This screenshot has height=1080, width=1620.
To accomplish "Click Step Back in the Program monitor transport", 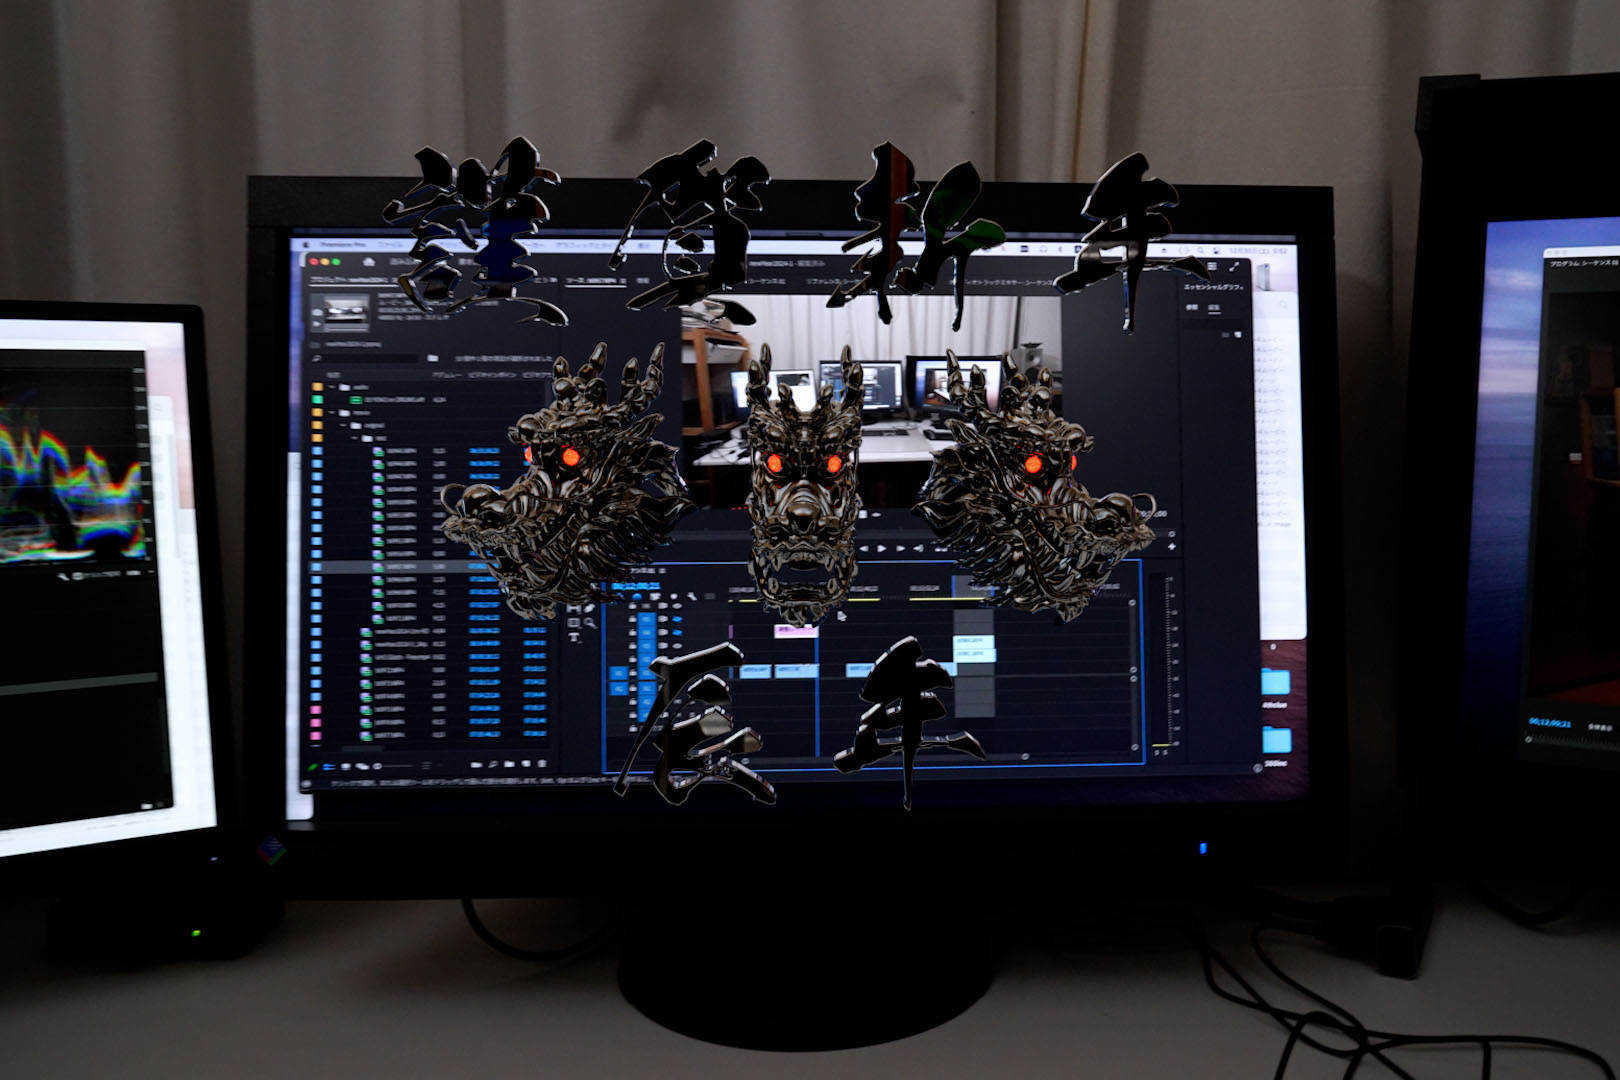I will tap(863, 548).
